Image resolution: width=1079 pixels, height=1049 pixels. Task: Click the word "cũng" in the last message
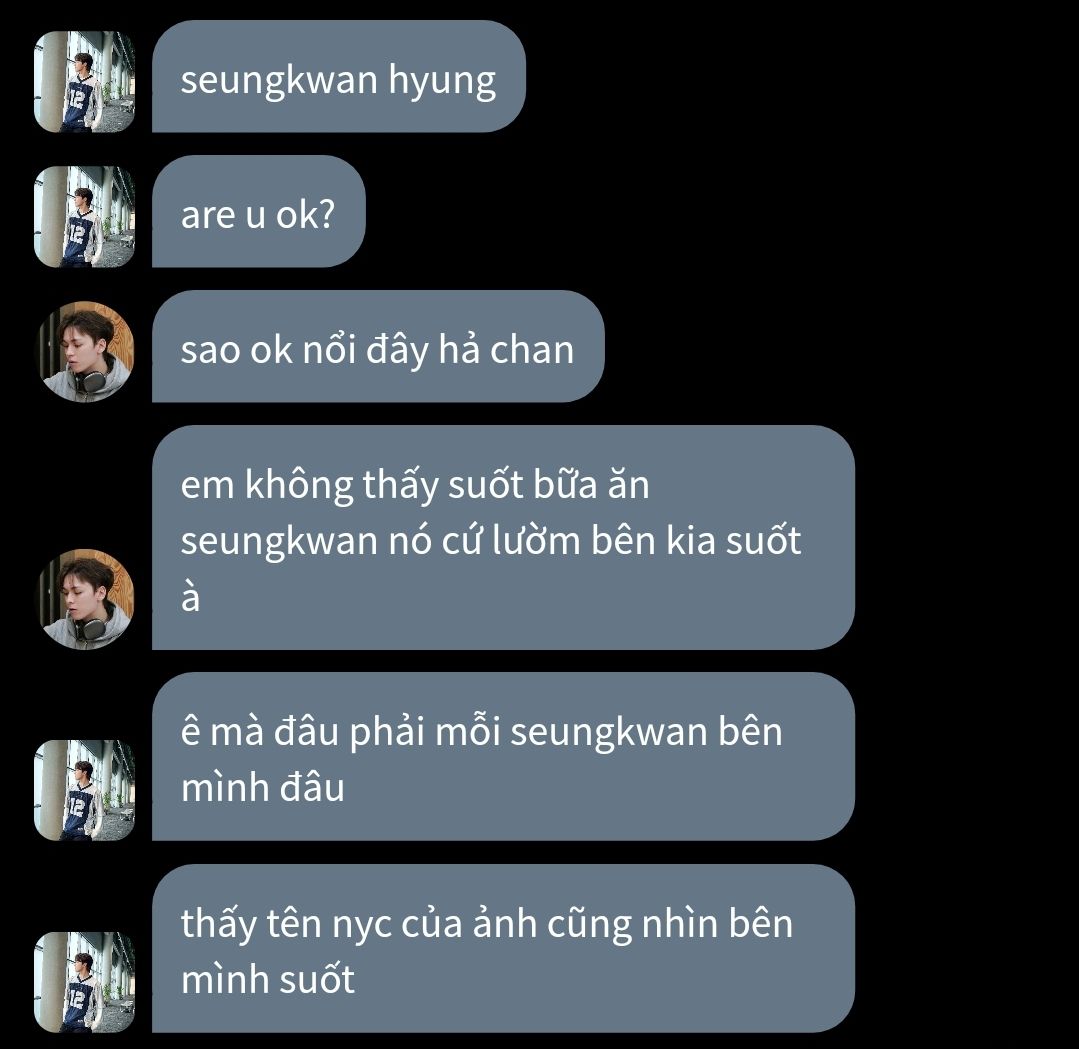pos(590,925)
